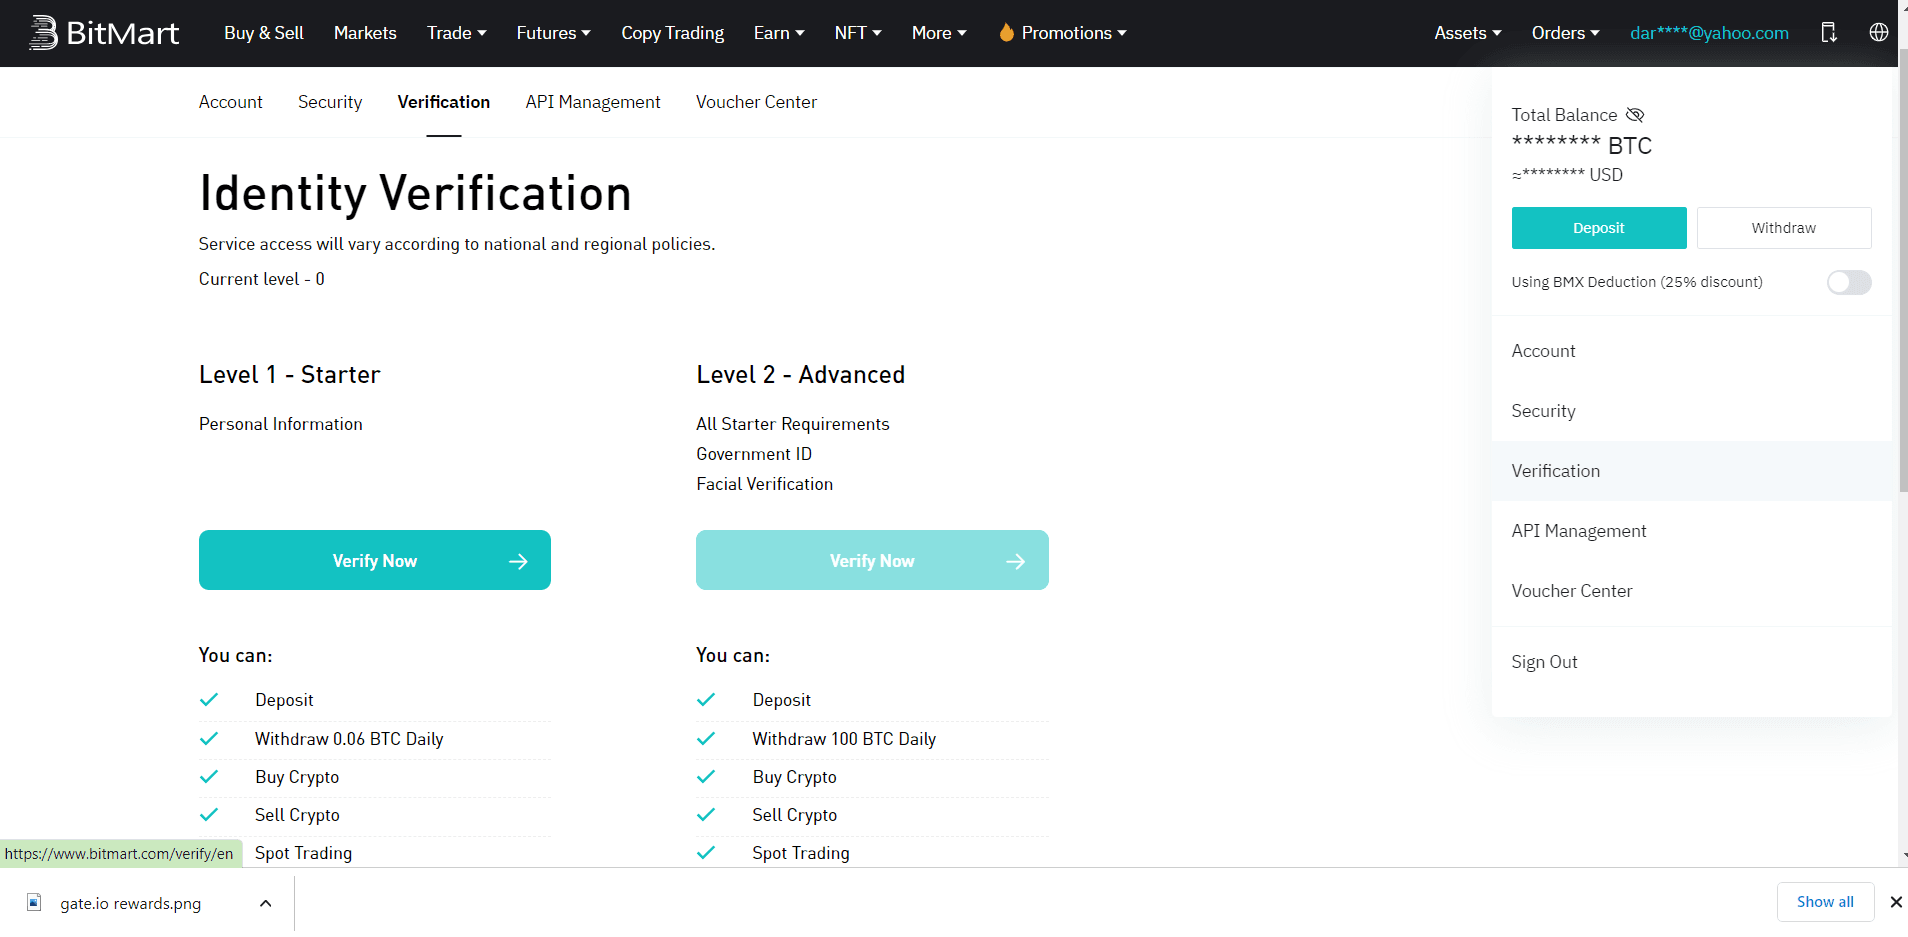Click 'Personal Information' requirement text

coord(281,424)
